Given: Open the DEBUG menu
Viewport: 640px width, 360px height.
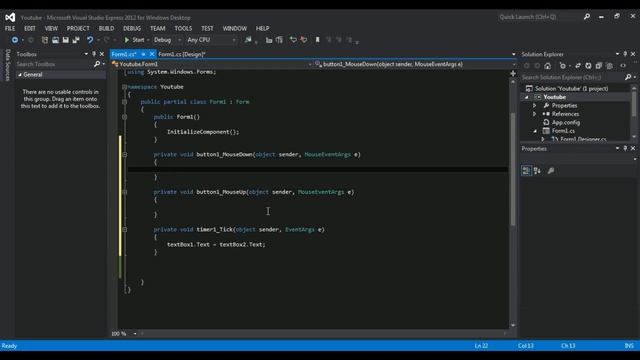Looking at the screenshot, I should [132, 29].
